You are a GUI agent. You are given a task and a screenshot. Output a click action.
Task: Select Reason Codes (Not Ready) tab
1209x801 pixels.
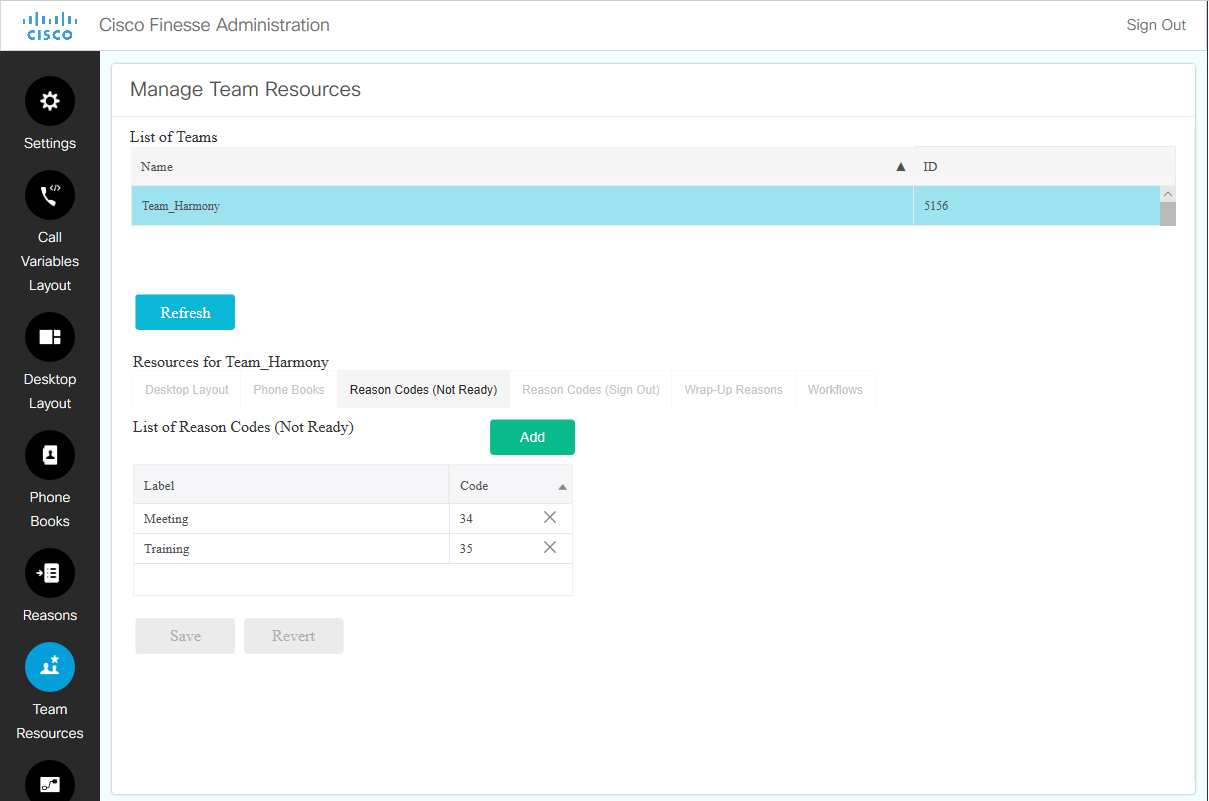(x=423, y=390)
